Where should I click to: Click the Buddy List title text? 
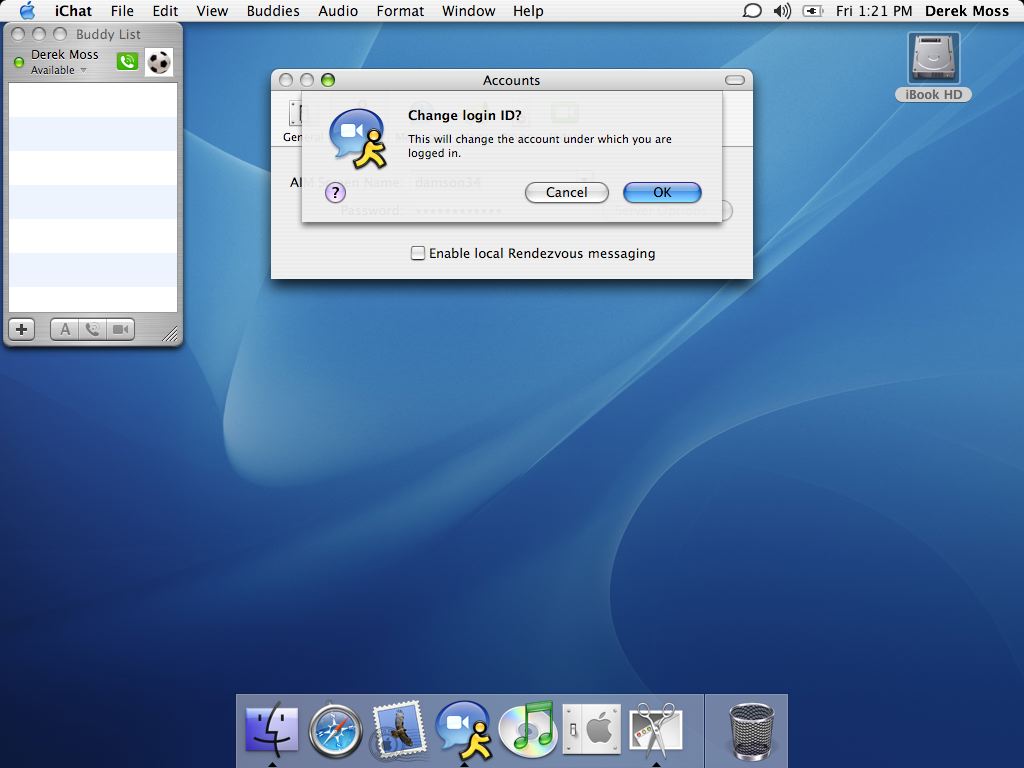108,34
